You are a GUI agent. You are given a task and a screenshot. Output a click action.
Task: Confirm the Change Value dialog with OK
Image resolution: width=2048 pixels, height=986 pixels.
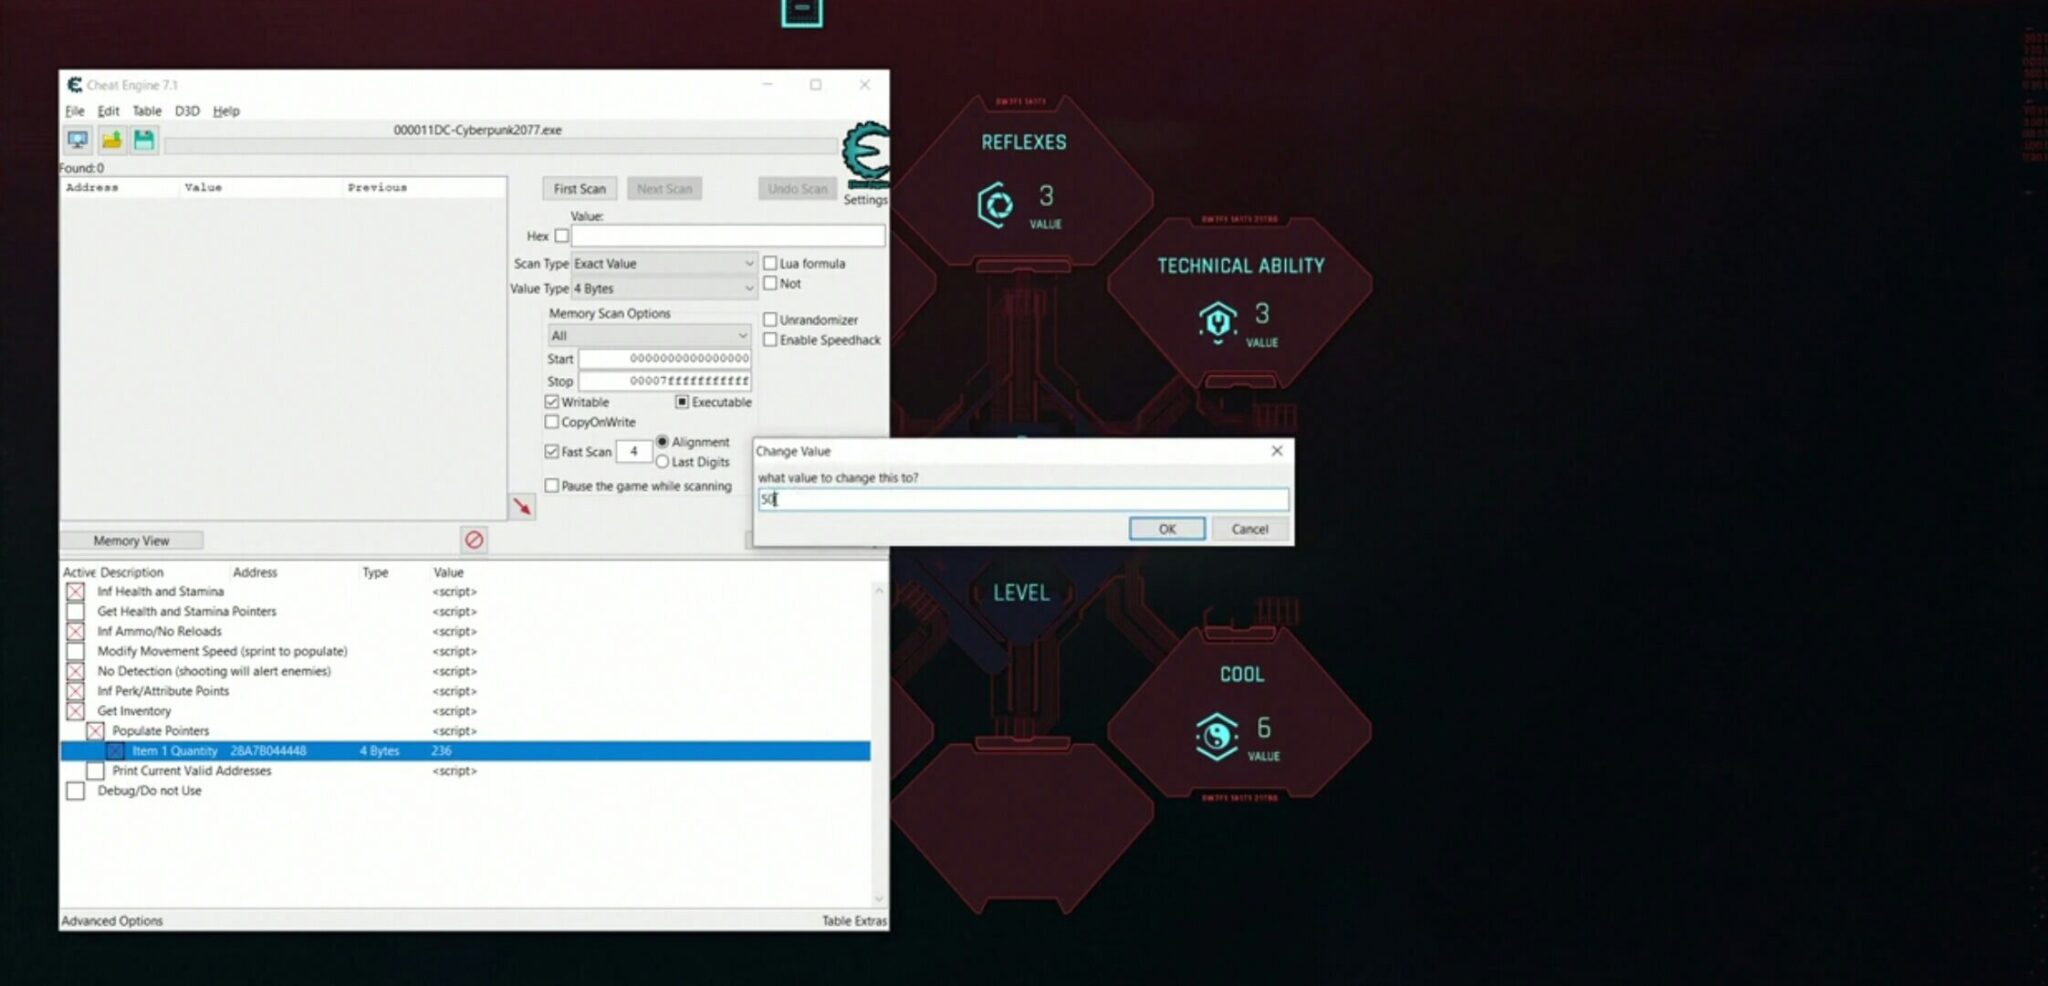coord(1167,529)
